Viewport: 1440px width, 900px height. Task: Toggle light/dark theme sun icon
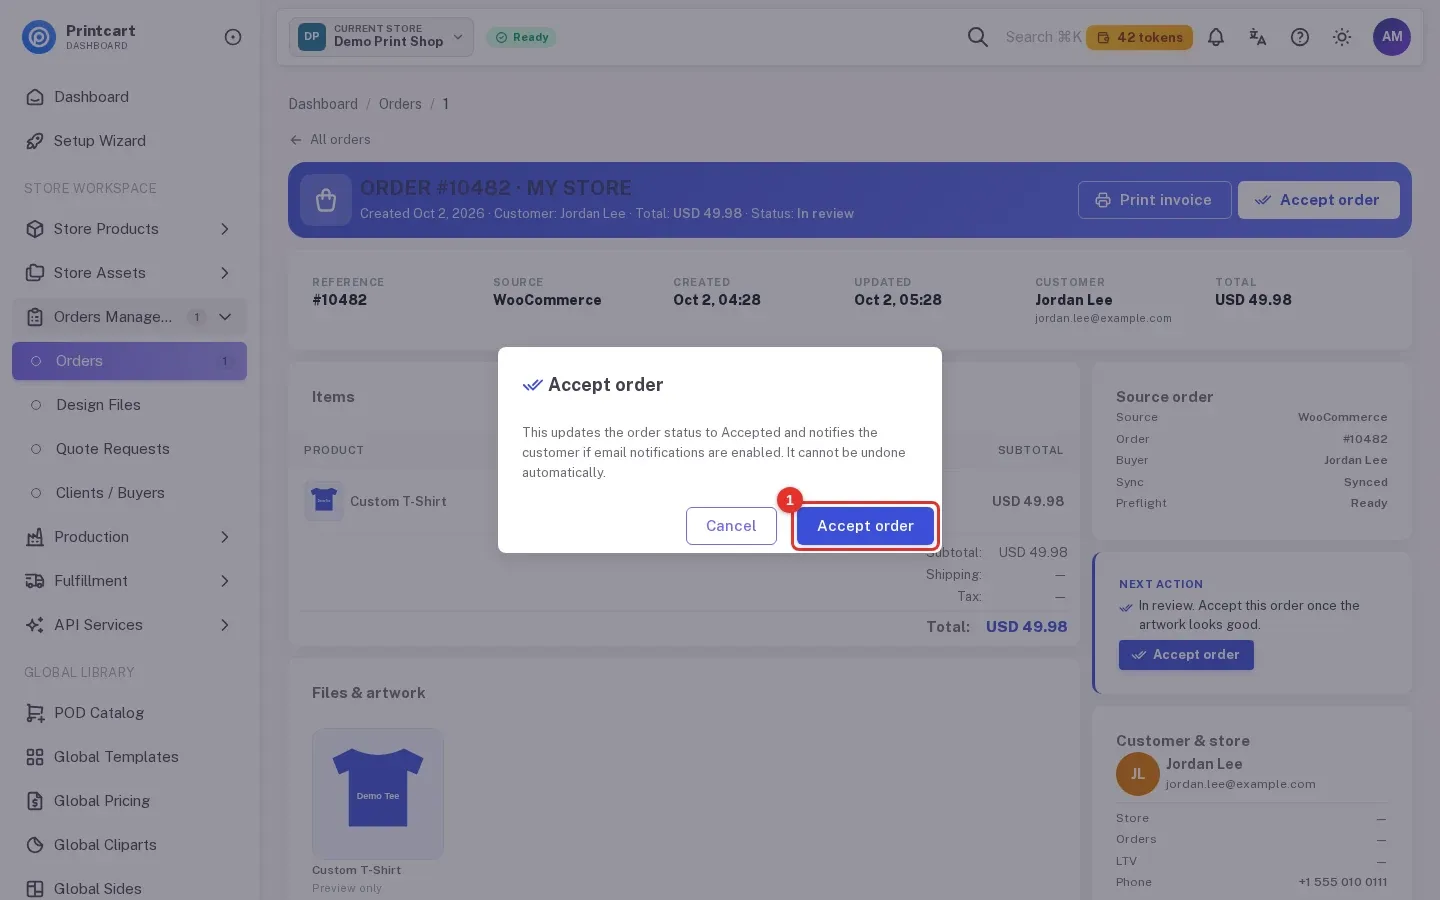[x=1342, y=37]
